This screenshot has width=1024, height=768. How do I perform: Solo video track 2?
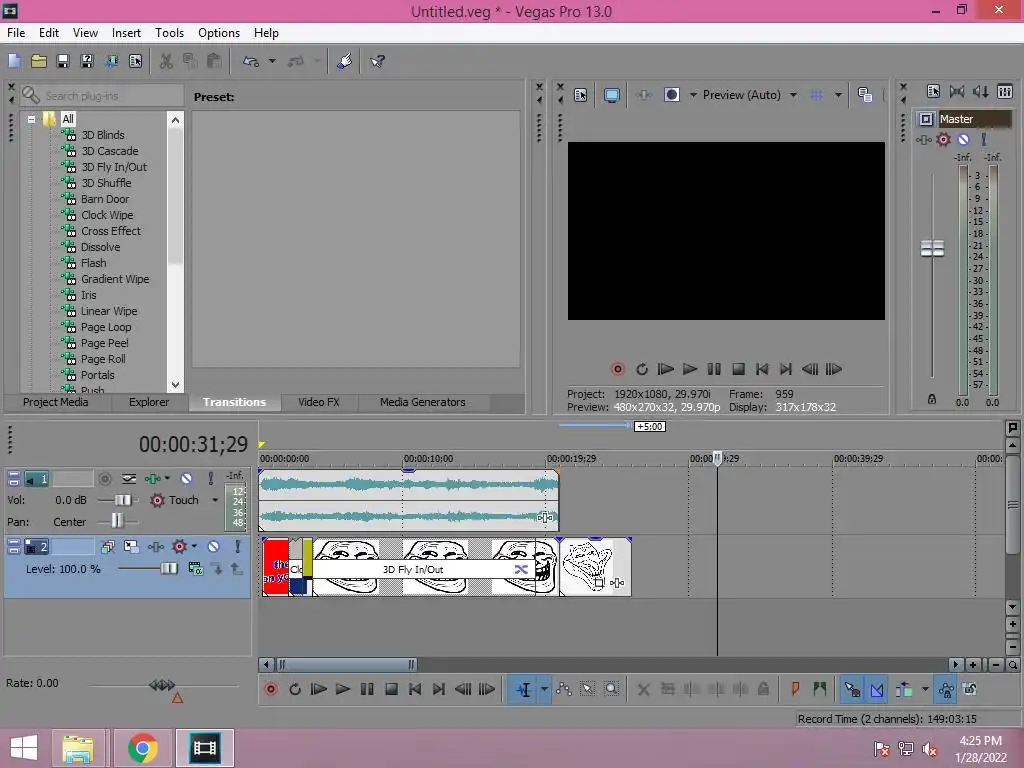point(238,547)
